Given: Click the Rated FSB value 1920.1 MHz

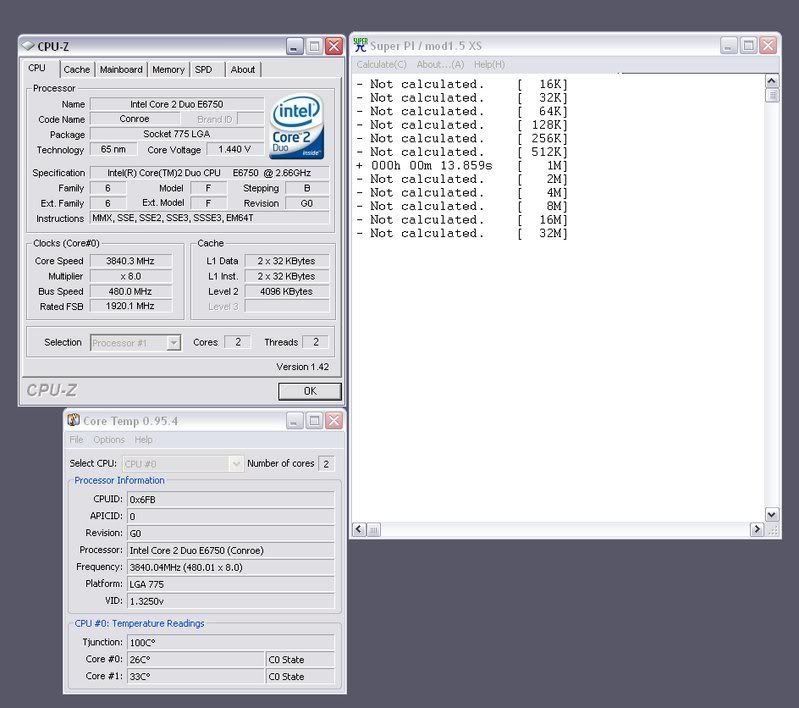Looking at the screenshot, I should (x=130, y=306).
